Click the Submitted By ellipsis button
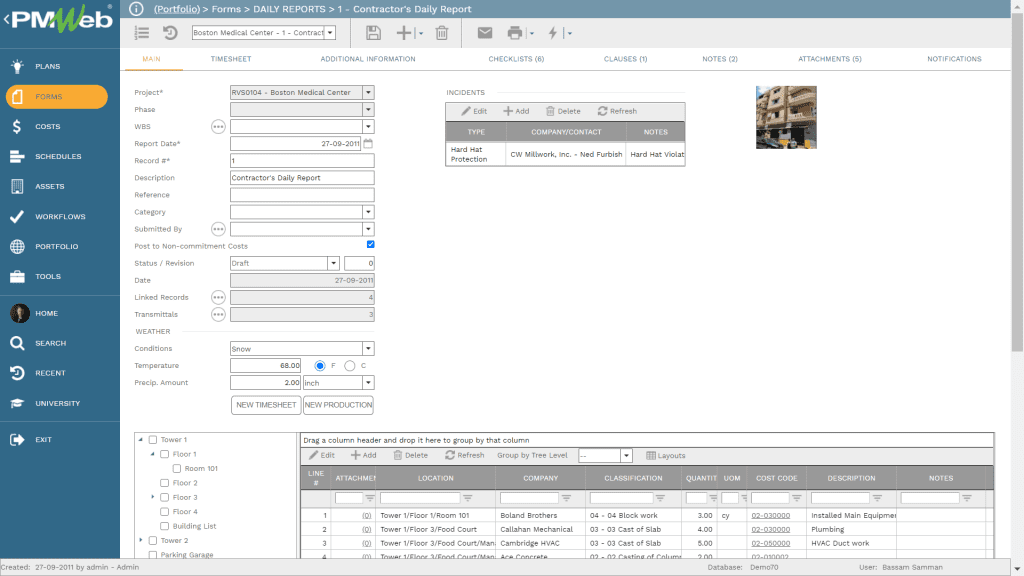The height and width of the screenshot is (576, 1024). (x=218, y=229)
